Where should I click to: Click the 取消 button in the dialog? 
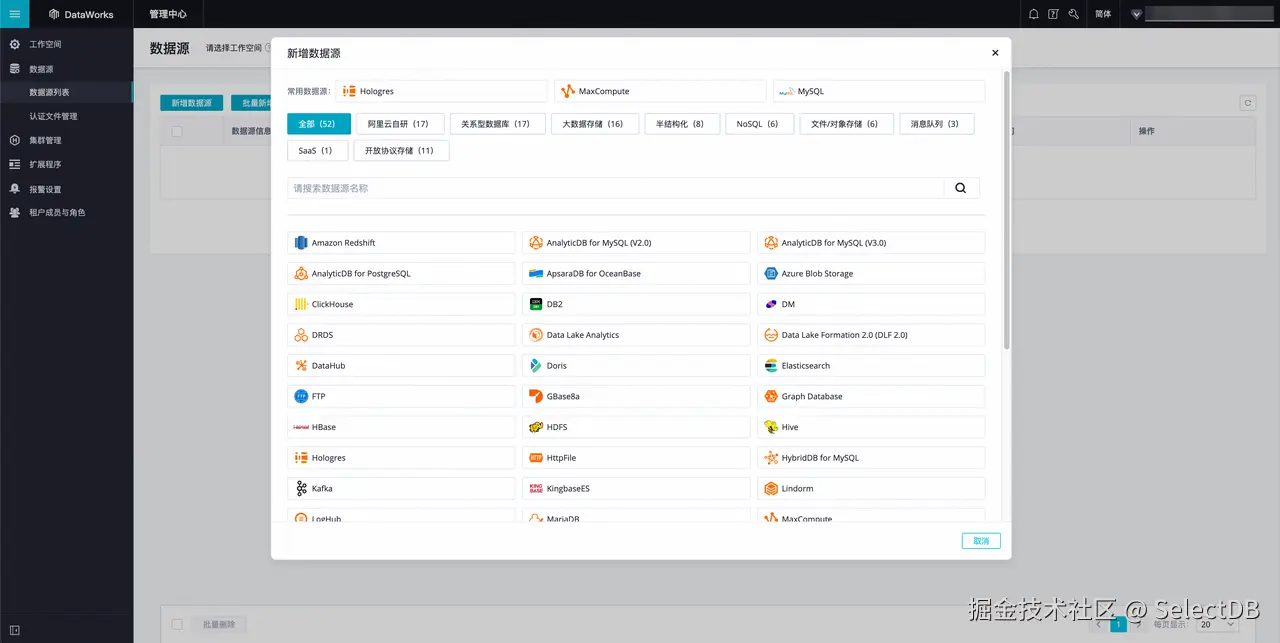(x=980, y=540)
